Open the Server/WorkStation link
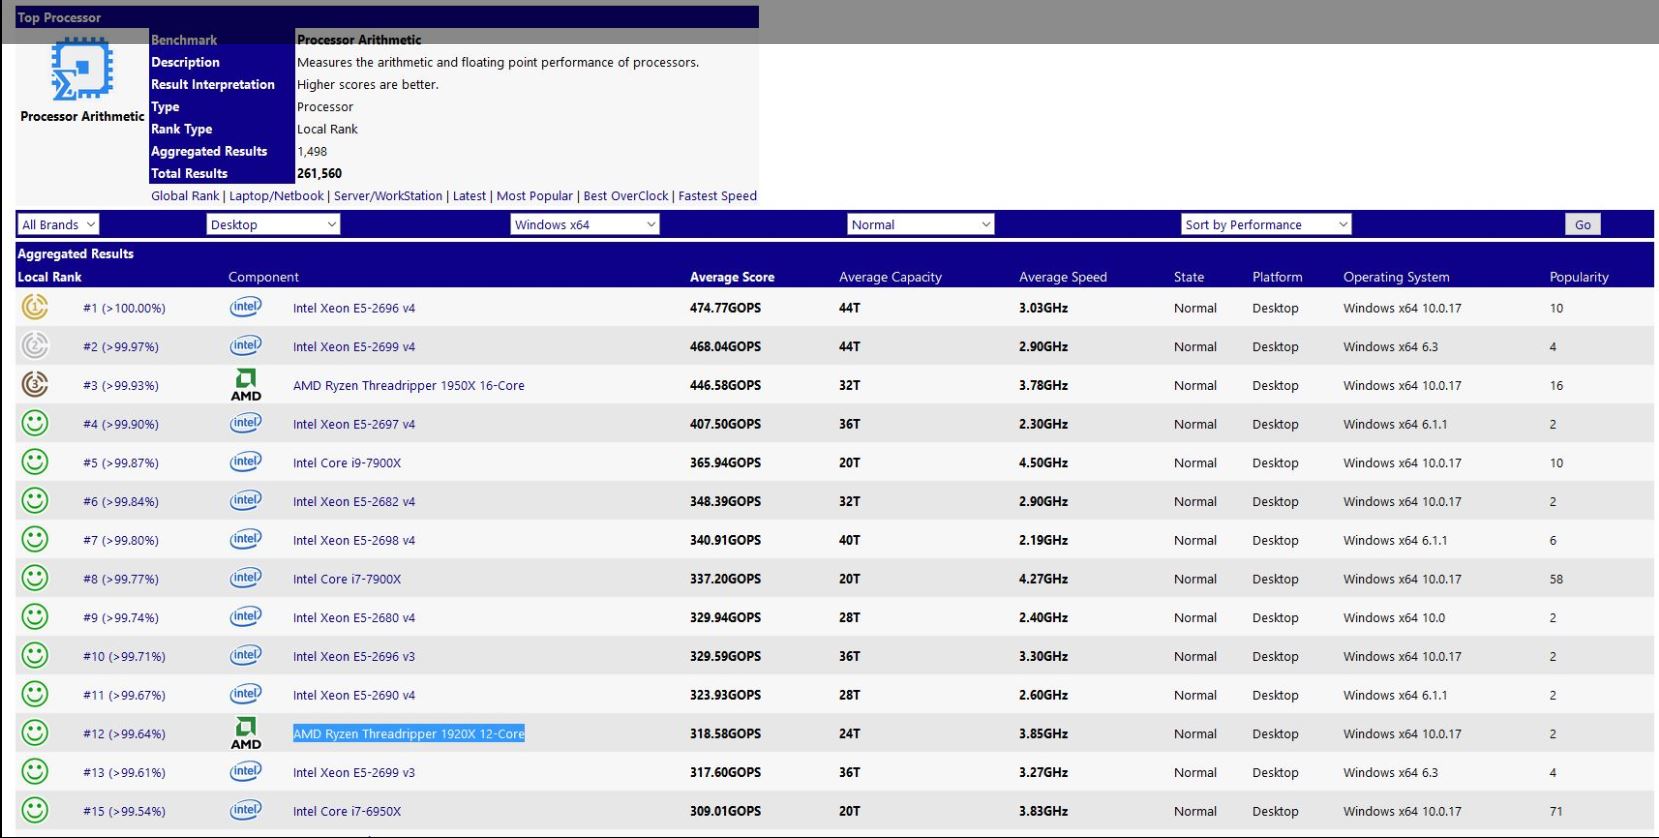 click(388, 196)
